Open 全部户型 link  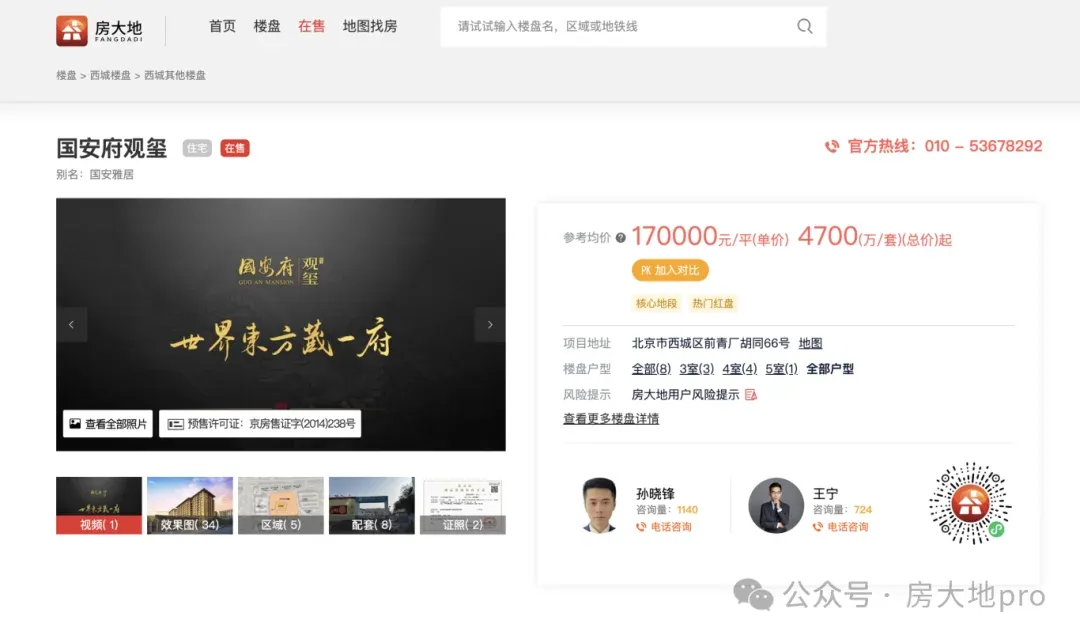click(830, 368)
